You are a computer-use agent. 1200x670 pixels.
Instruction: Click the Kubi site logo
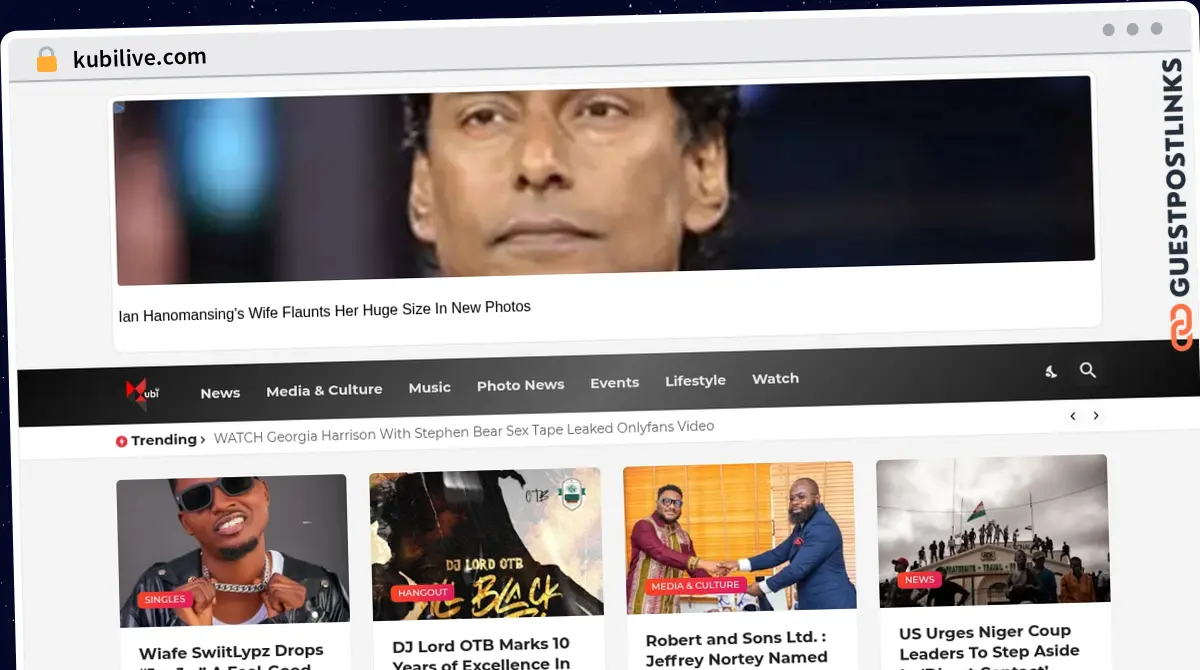pyautogui.click(x=142, y=392)
